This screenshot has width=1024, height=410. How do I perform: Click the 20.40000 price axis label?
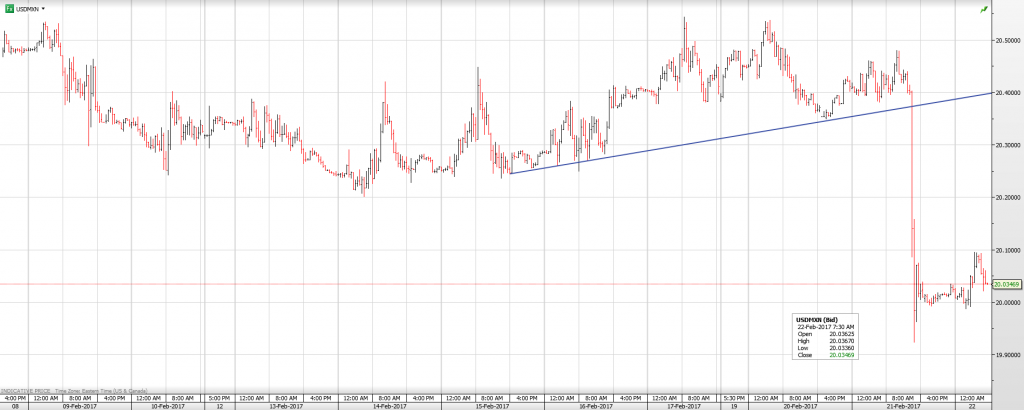1006,93
